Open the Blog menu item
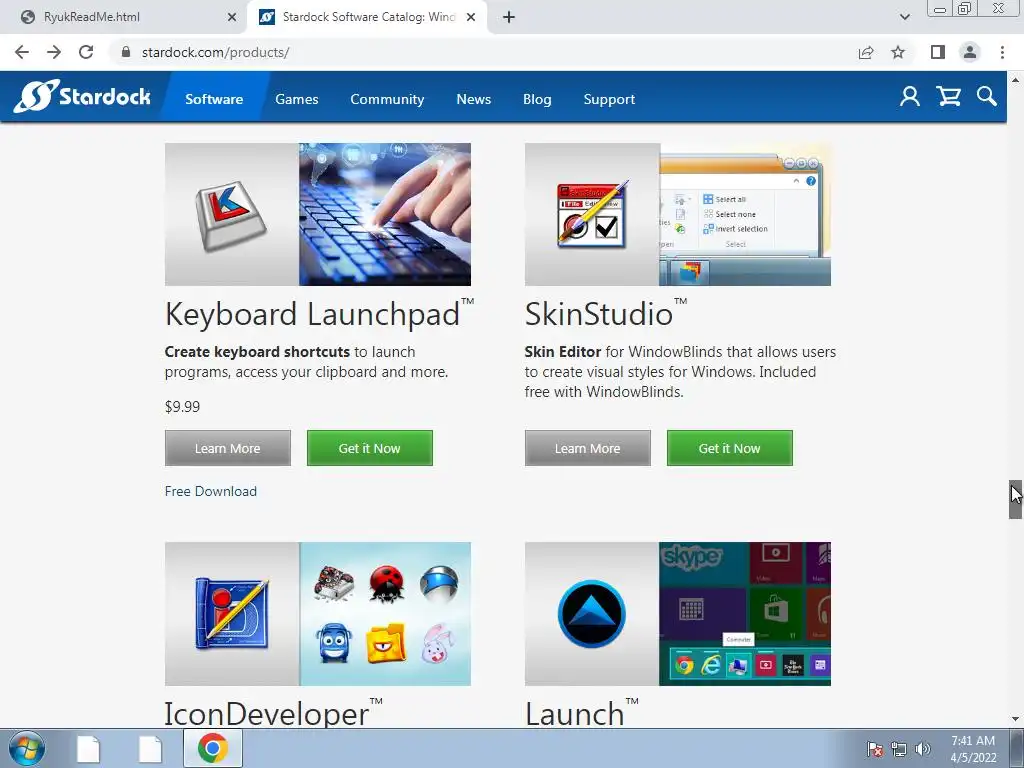 click(x=537, y=99)
